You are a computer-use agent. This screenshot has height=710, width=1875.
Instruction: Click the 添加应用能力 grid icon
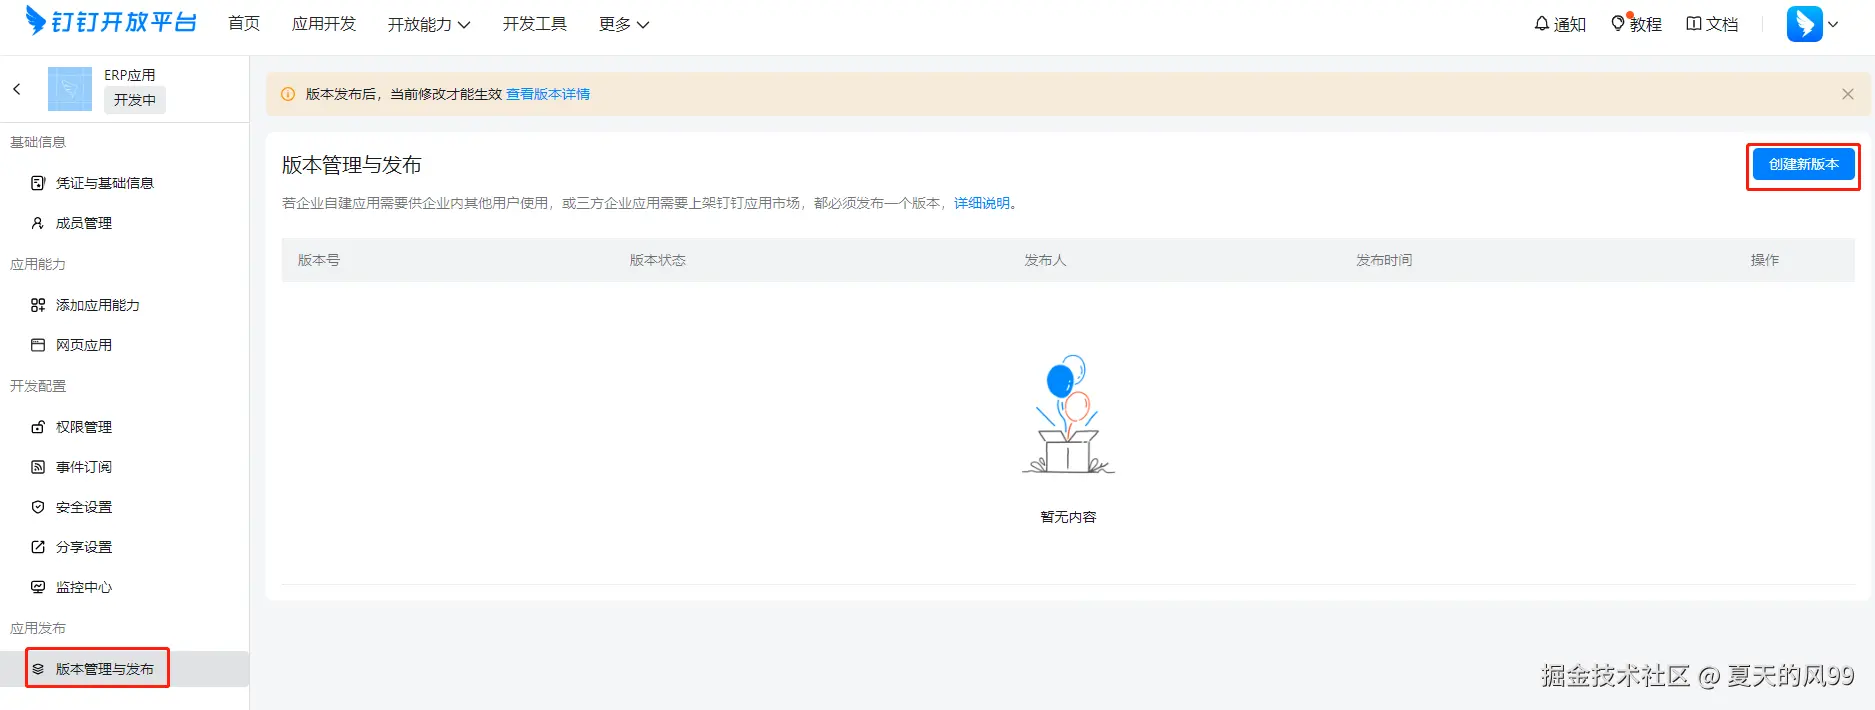point(38,305)
